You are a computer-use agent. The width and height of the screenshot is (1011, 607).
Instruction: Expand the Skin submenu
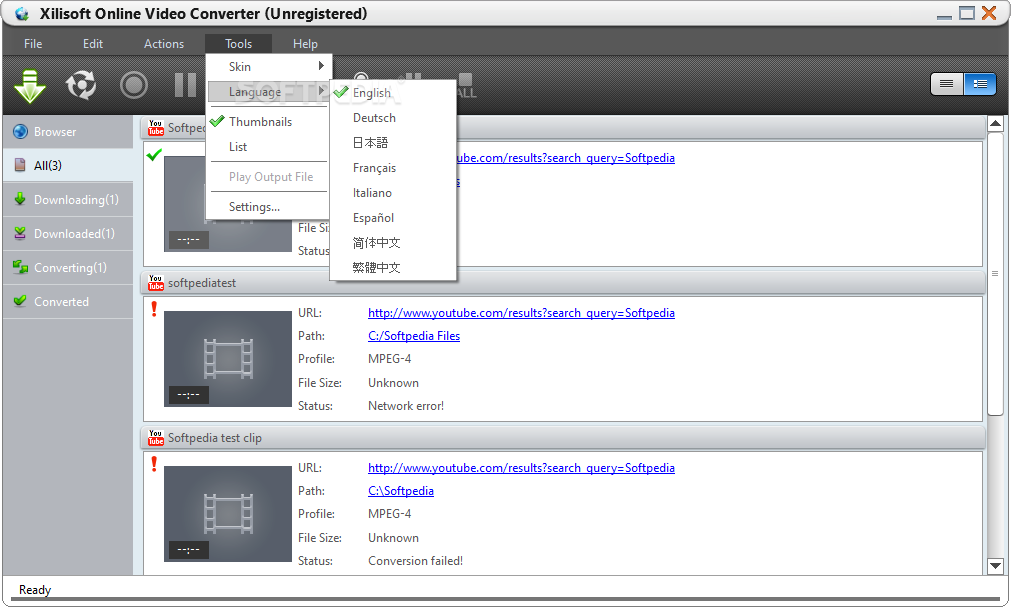(x=269, y=66)
